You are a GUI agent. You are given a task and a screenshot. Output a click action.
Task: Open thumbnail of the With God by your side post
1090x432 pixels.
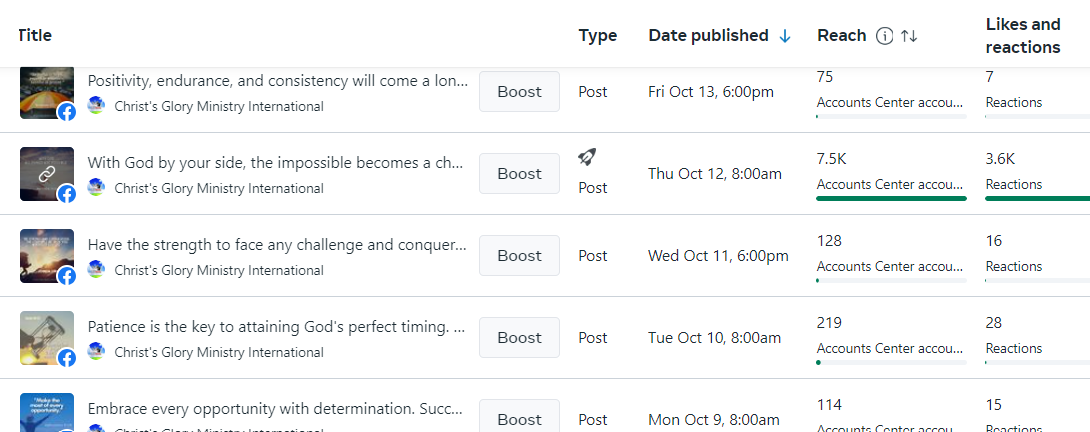click(46, 173)
